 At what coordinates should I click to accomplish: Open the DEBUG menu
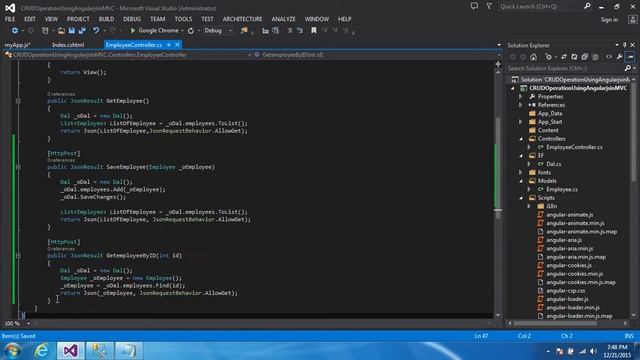click(132, 19)
